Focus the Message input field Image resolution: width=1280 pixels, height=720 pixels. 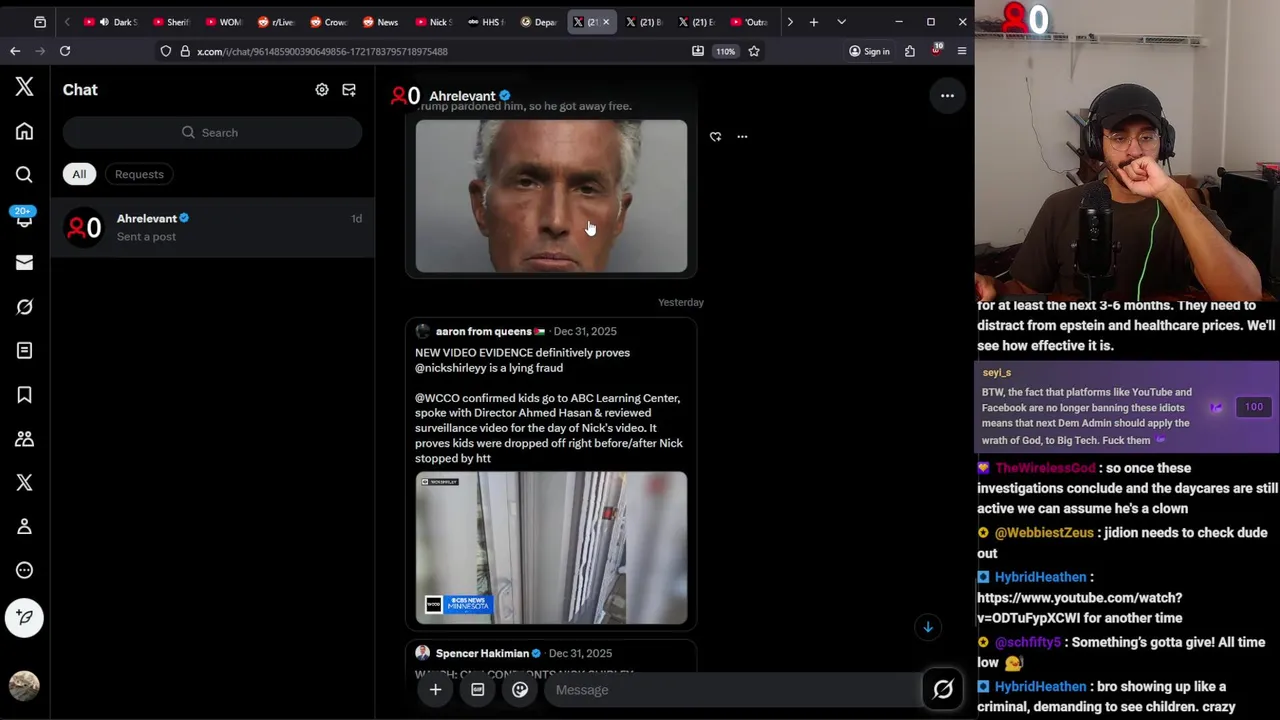point(732,690)
